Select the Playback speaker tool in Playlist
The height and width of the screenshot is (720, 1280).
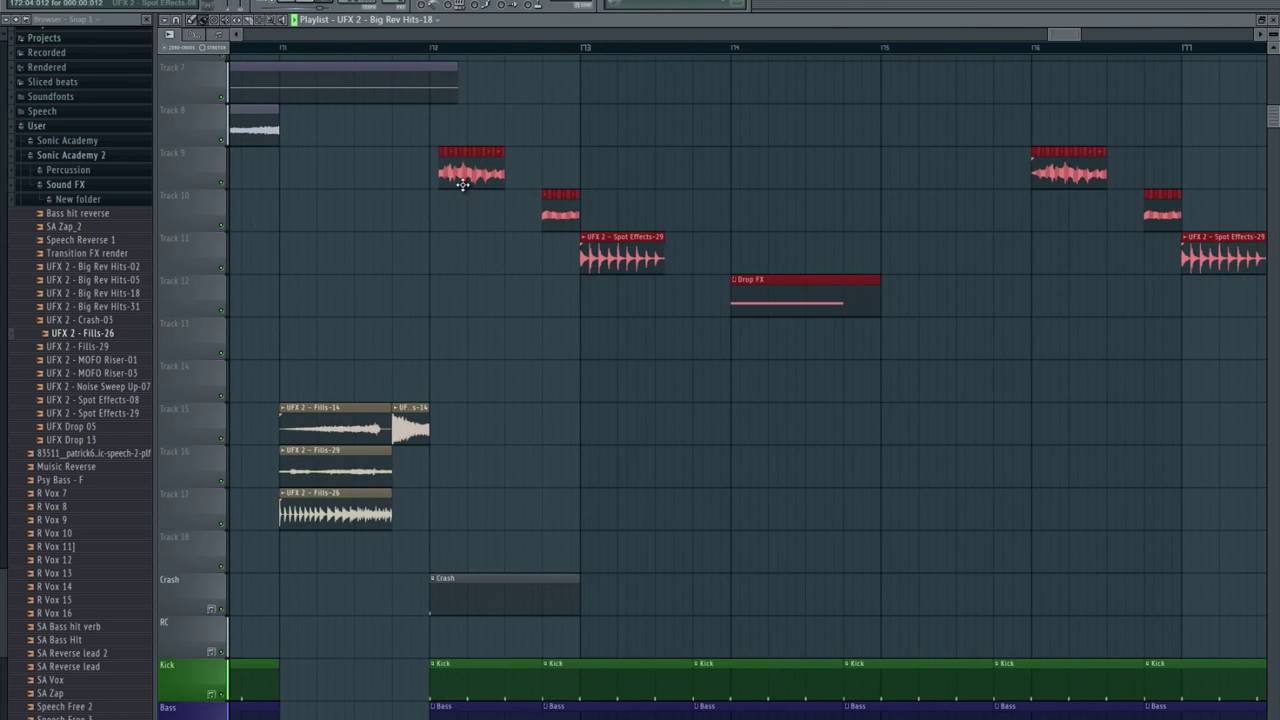(x=281, y=20)
